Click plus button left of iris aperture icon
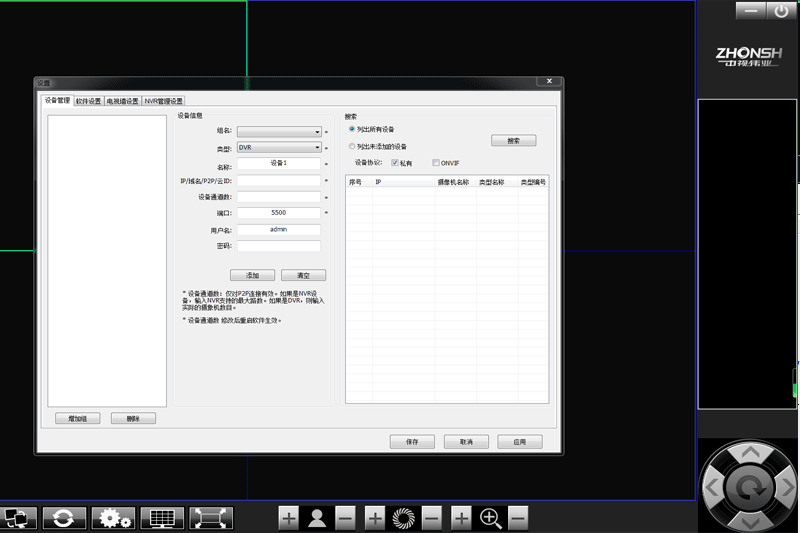 coord(375,519)
